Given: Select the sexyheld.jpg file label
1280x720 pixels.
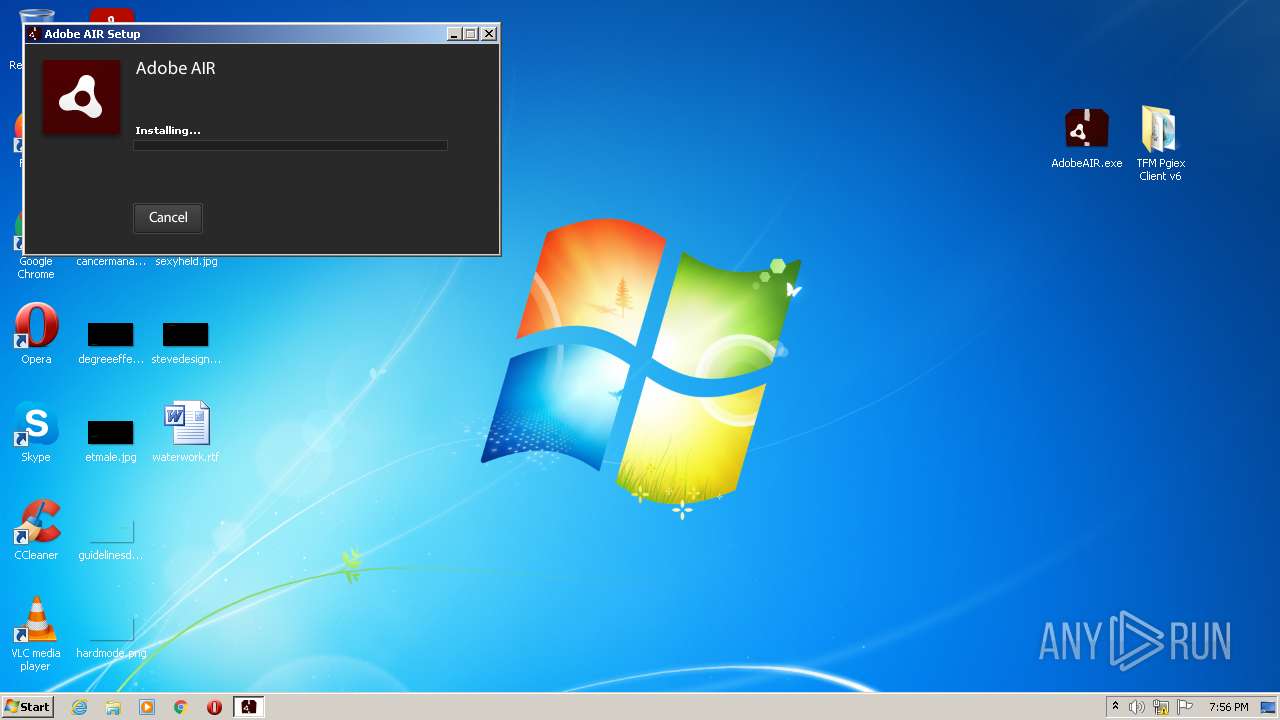Looking at the screenshot, I should (186, 261).
